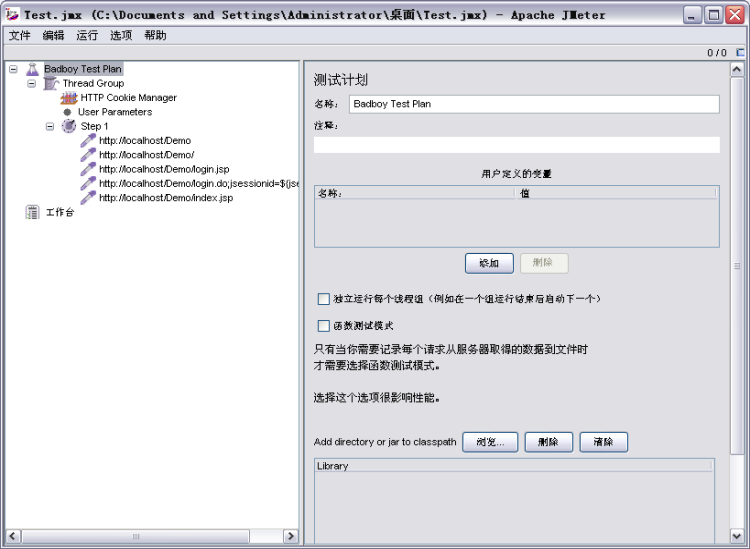Click the sampler icon for index.jsp request
The image size is (750, 549).
88,198
